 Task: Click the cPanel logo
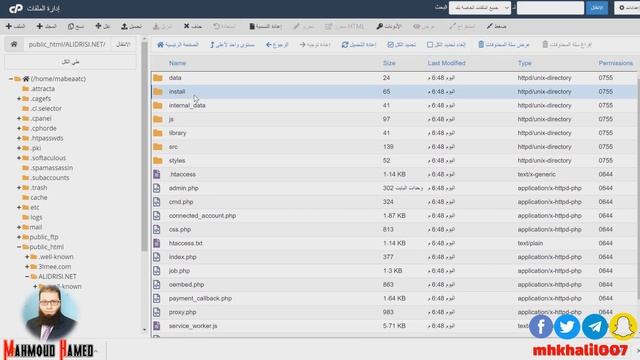tap(16, 8)
